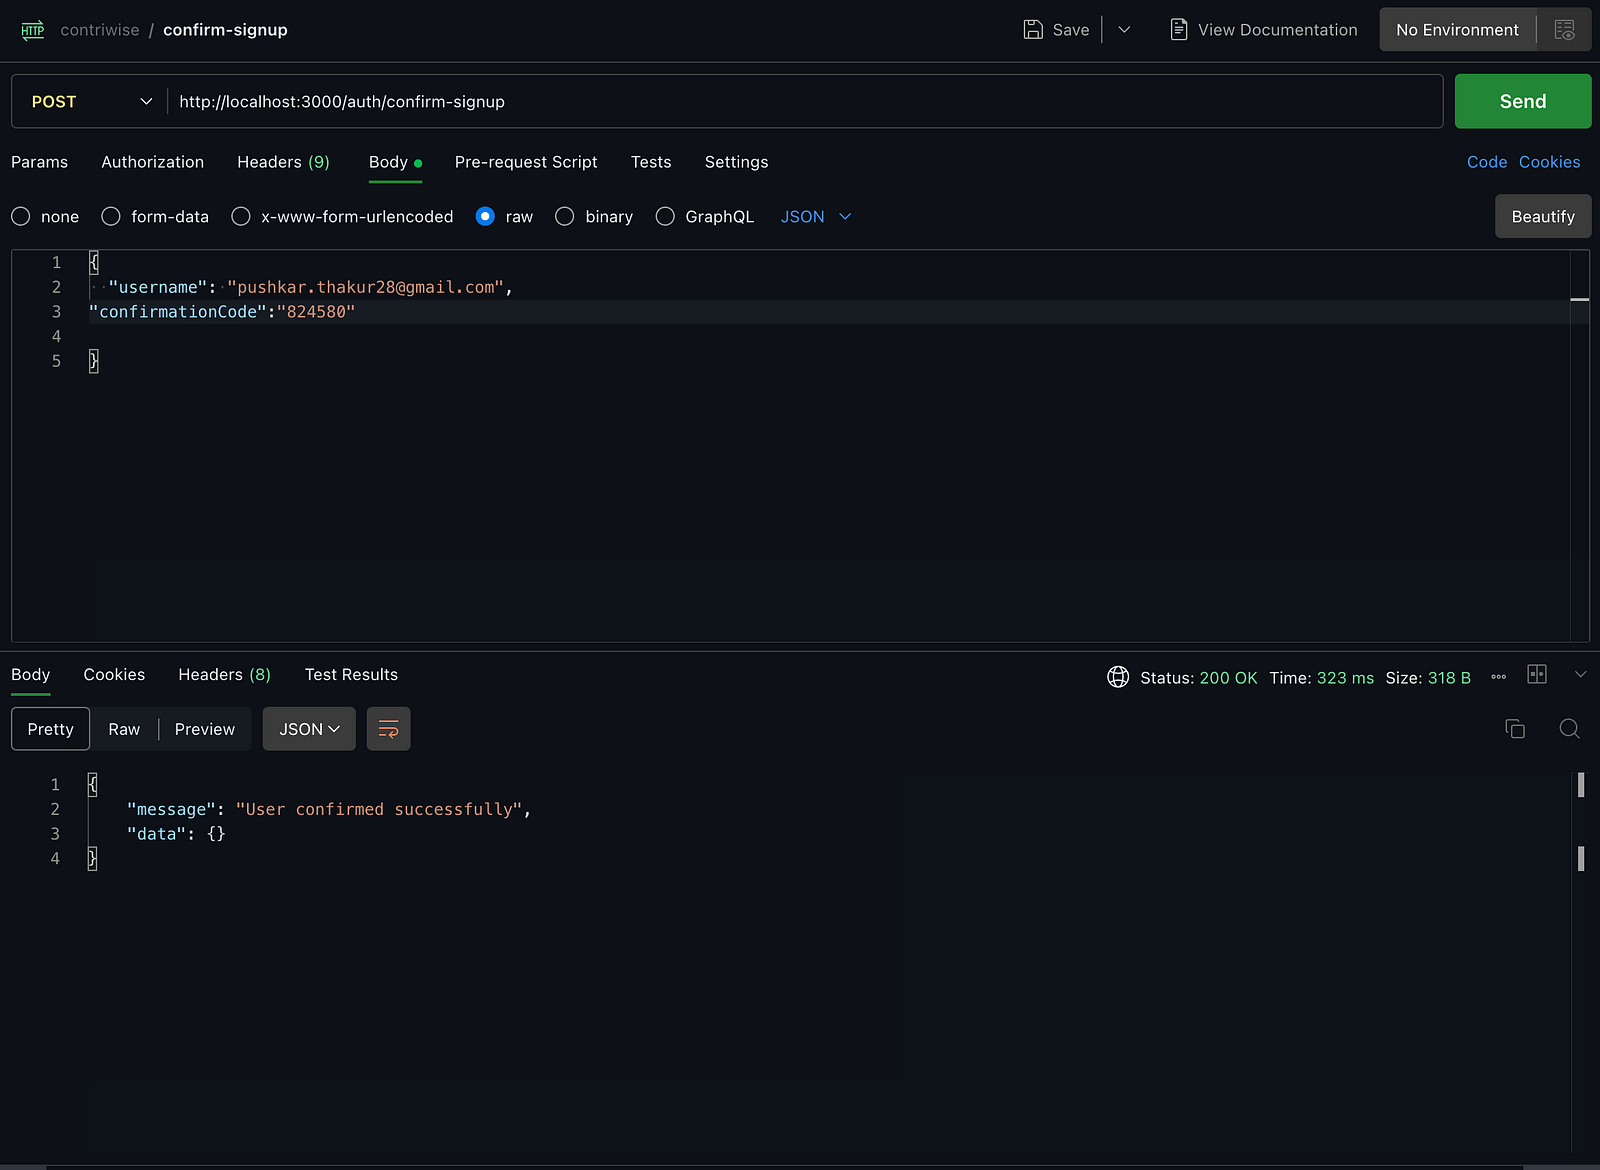Search the response with magnifier icon
Viewport: 1600px width, 1170px height.
coord(1569,729)
